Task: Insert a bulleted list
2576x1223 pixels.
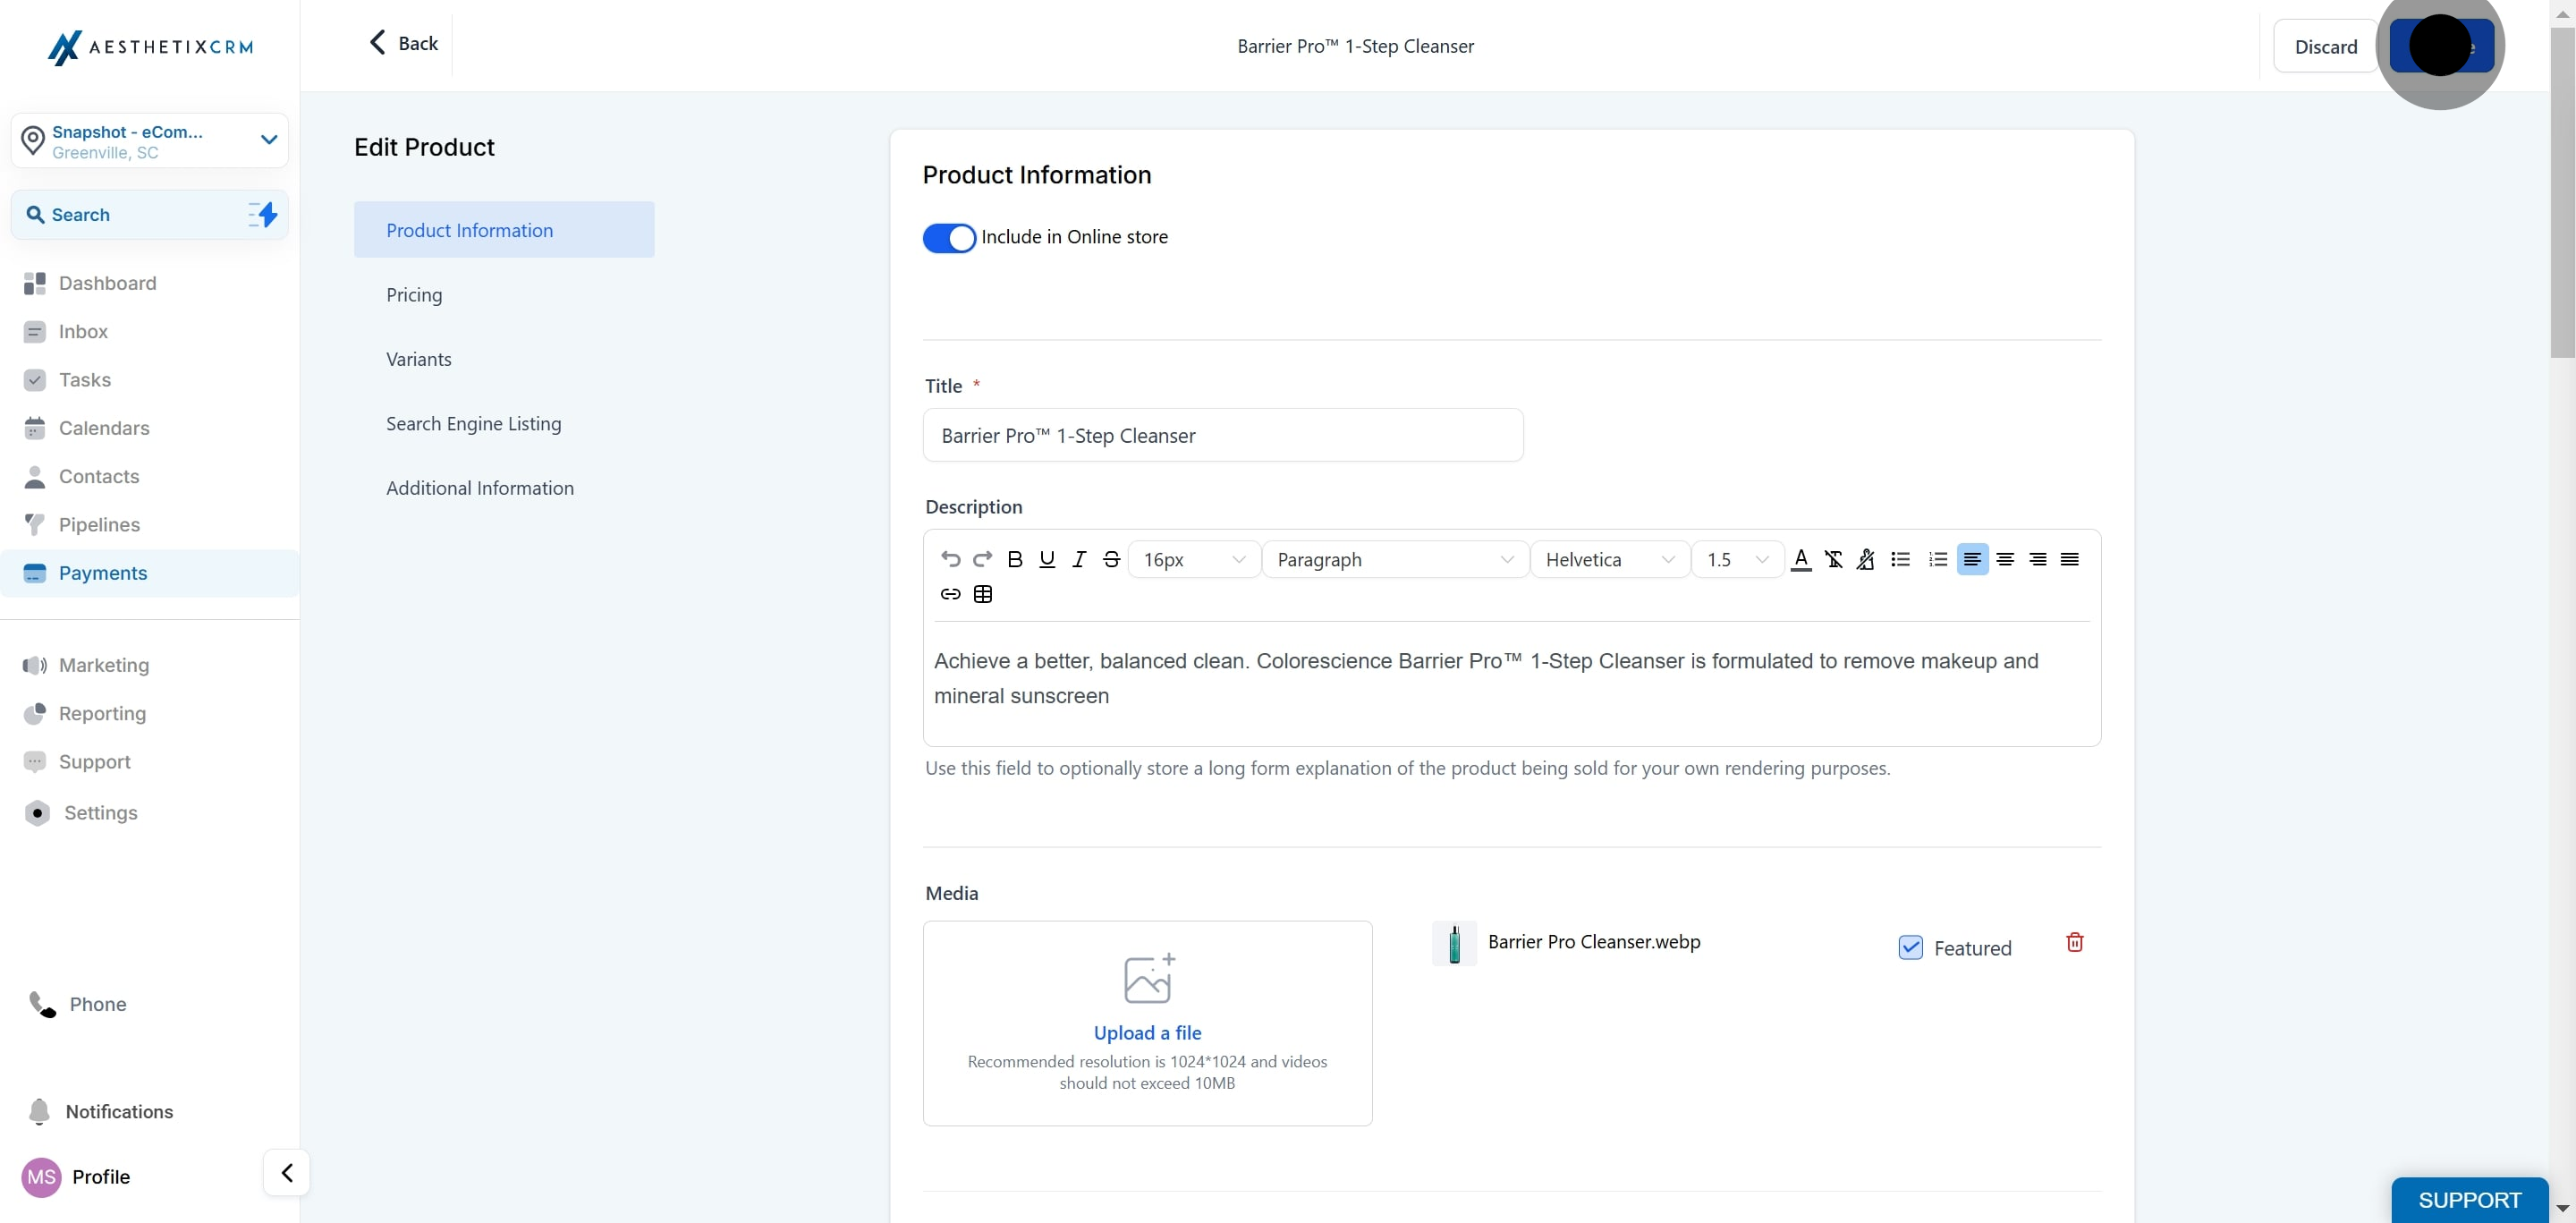Action: pos(1901,559)
